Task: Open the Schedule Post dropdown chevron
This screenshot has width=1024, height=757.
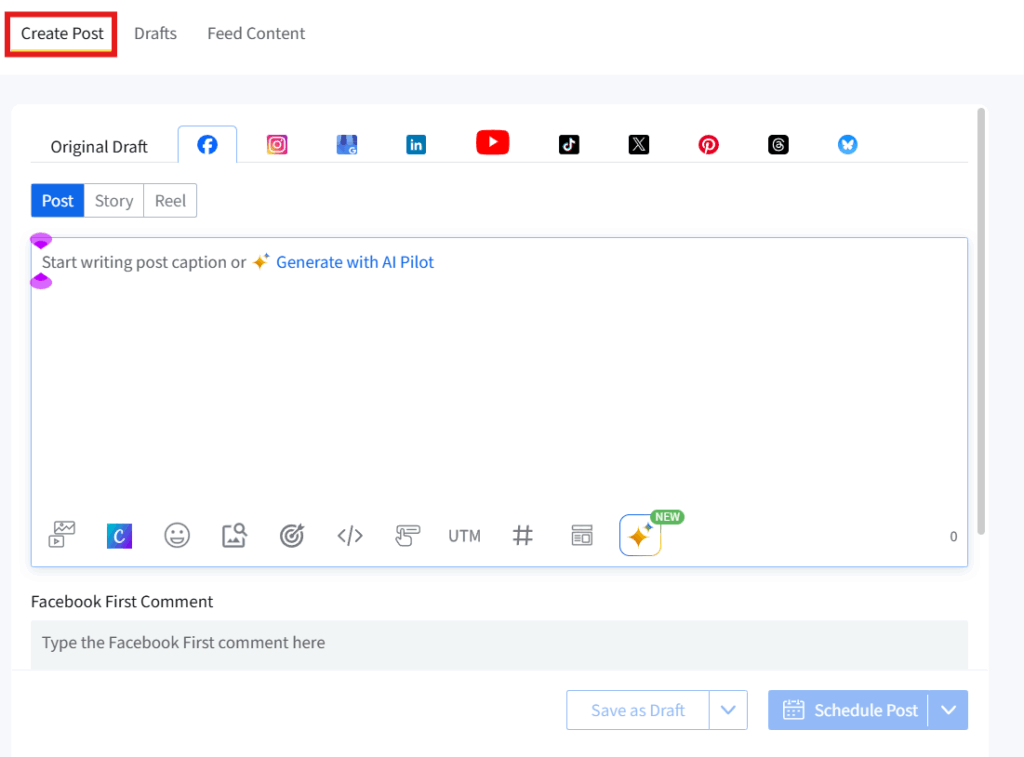Action: [948, 710]
